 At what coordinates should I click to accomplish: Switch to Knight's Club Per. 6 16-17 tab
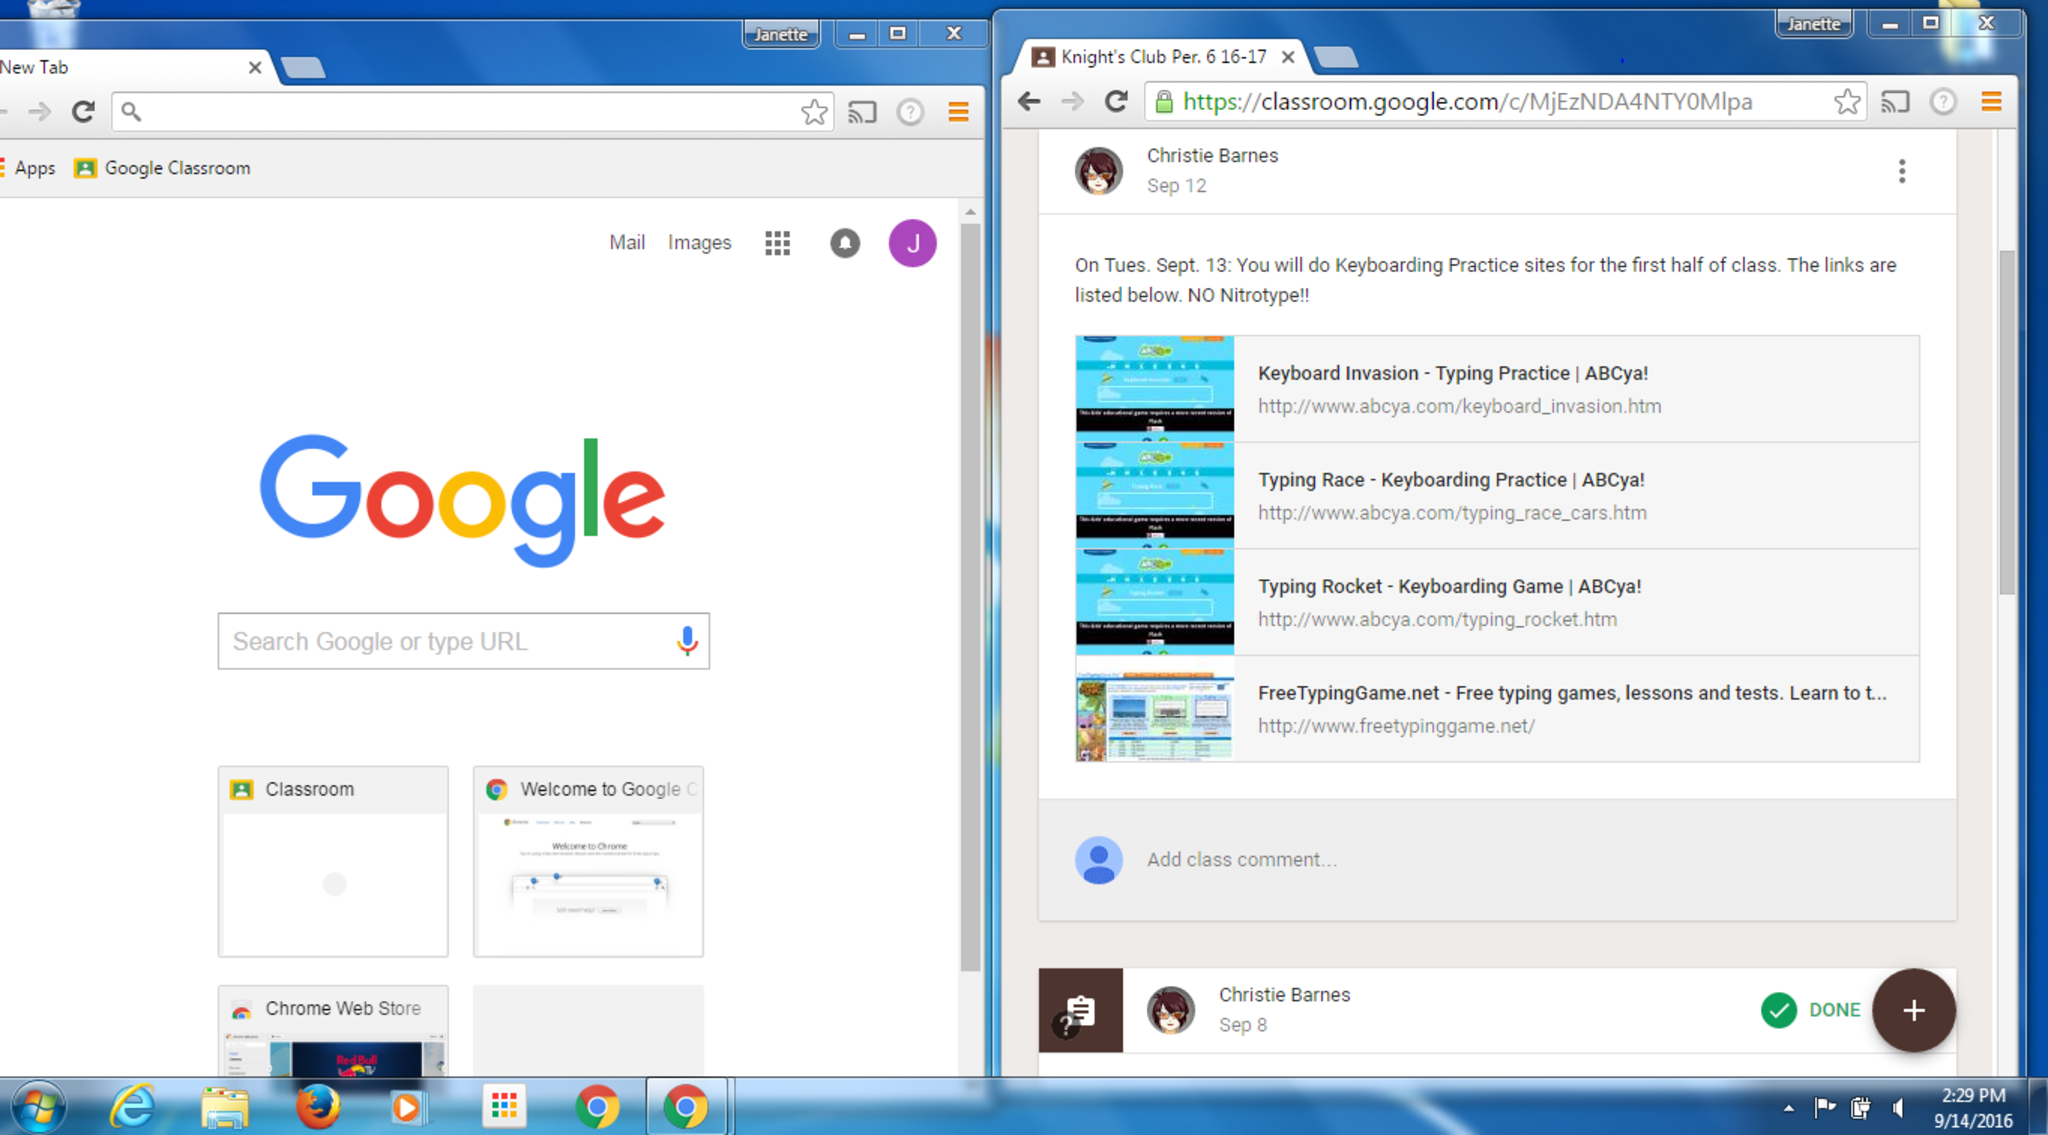1162,57
